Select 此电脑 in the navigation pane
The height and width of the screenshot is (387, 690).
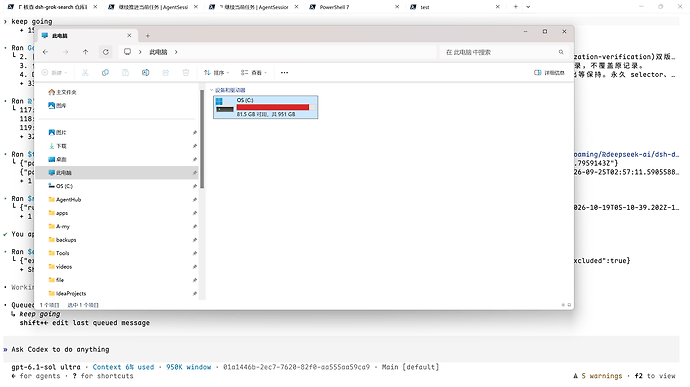tap(118, 173)
